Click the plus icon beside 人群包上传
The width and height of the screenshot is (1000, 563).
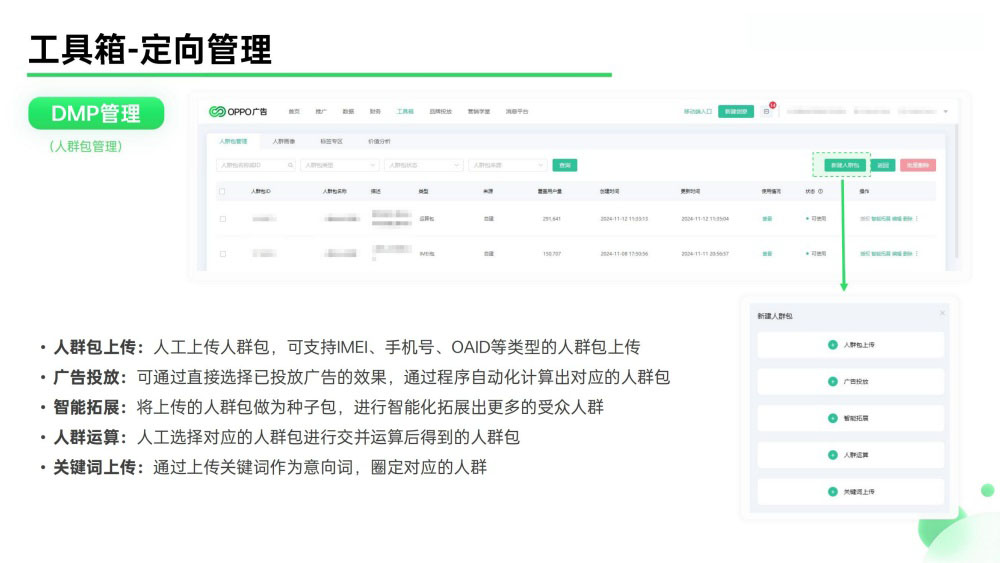[x=832, y=345]
